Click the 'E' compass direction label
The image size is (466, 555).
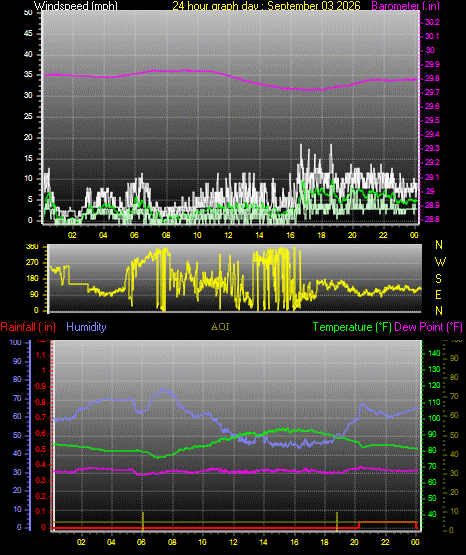(438, 294)
